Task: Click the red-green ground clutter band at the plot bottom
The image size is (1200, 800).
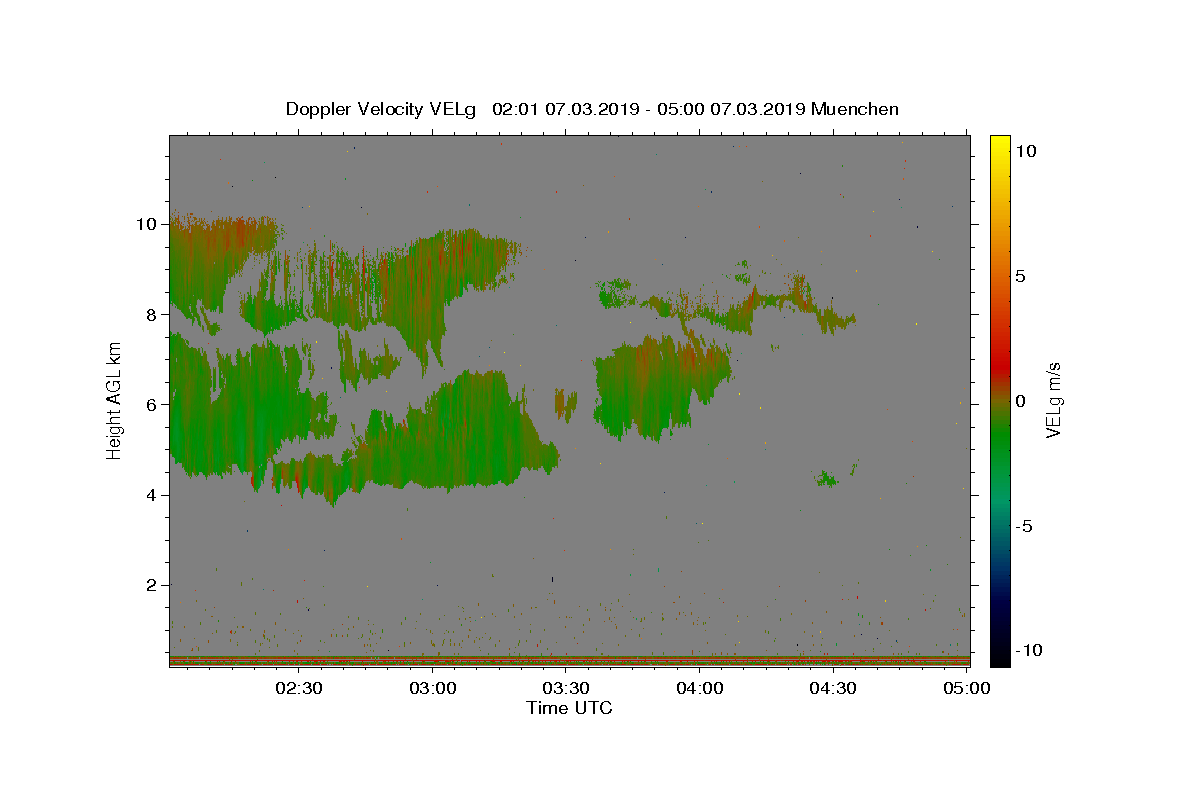Action: (569, 661)
